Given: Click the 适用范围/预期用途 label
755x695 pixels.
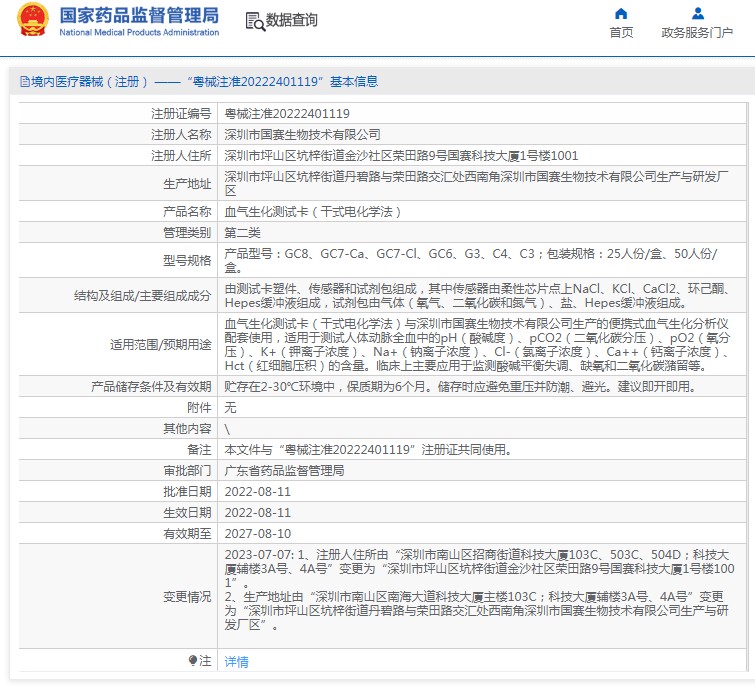Looking at the screenshot, I should [x=161, y=345].
